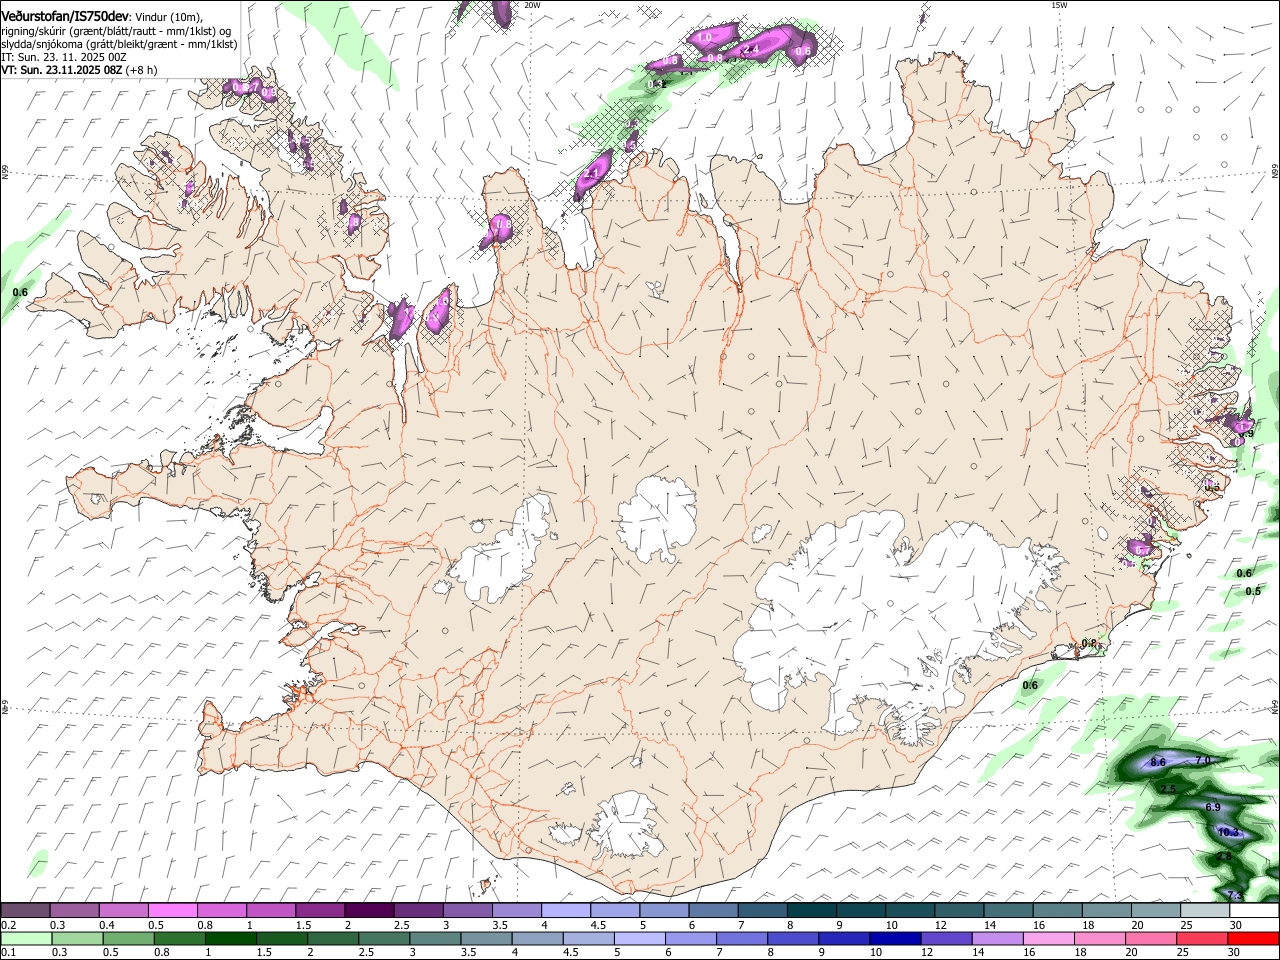Click the 7.3 precipitation value
The width and height of the screenshot is (1280, 960).
(1235, 894)
